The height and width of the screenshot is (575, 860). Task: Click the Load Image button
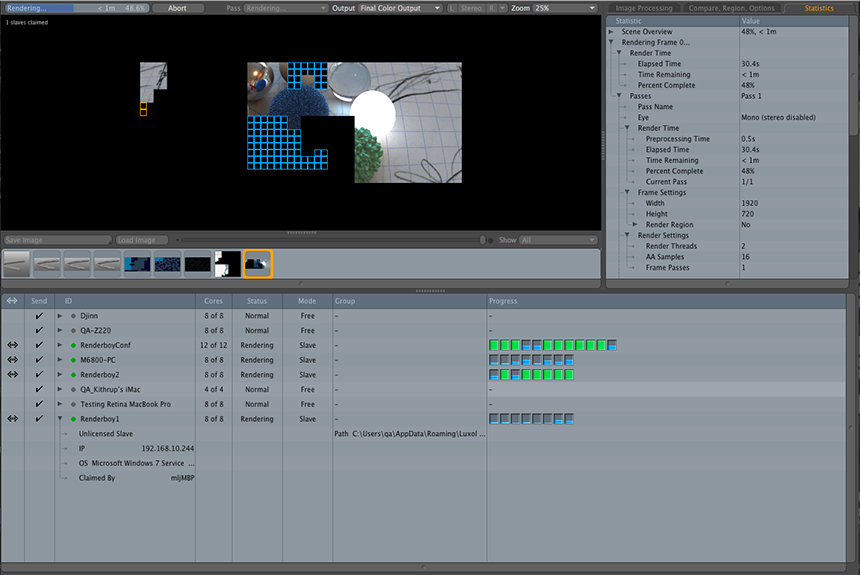point(137,240)
